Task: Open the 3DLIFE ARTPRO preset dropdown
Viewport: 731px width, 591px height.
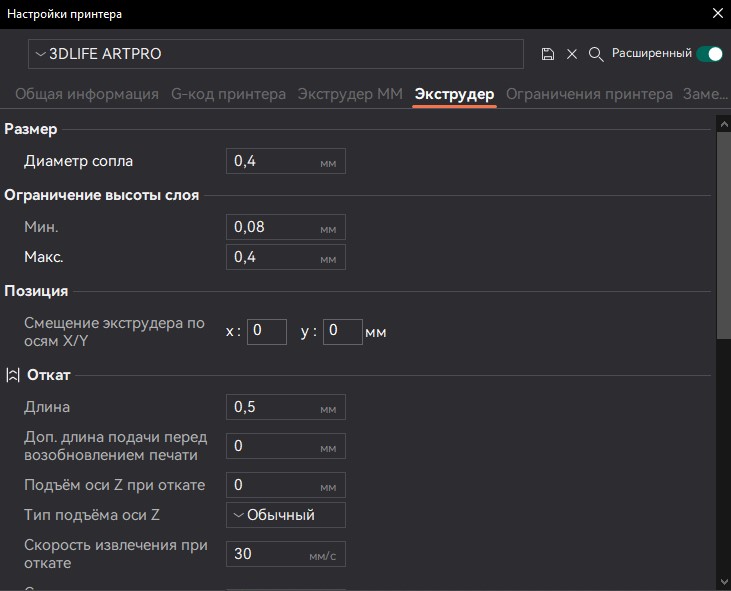Action: click(x=276, y=54)
